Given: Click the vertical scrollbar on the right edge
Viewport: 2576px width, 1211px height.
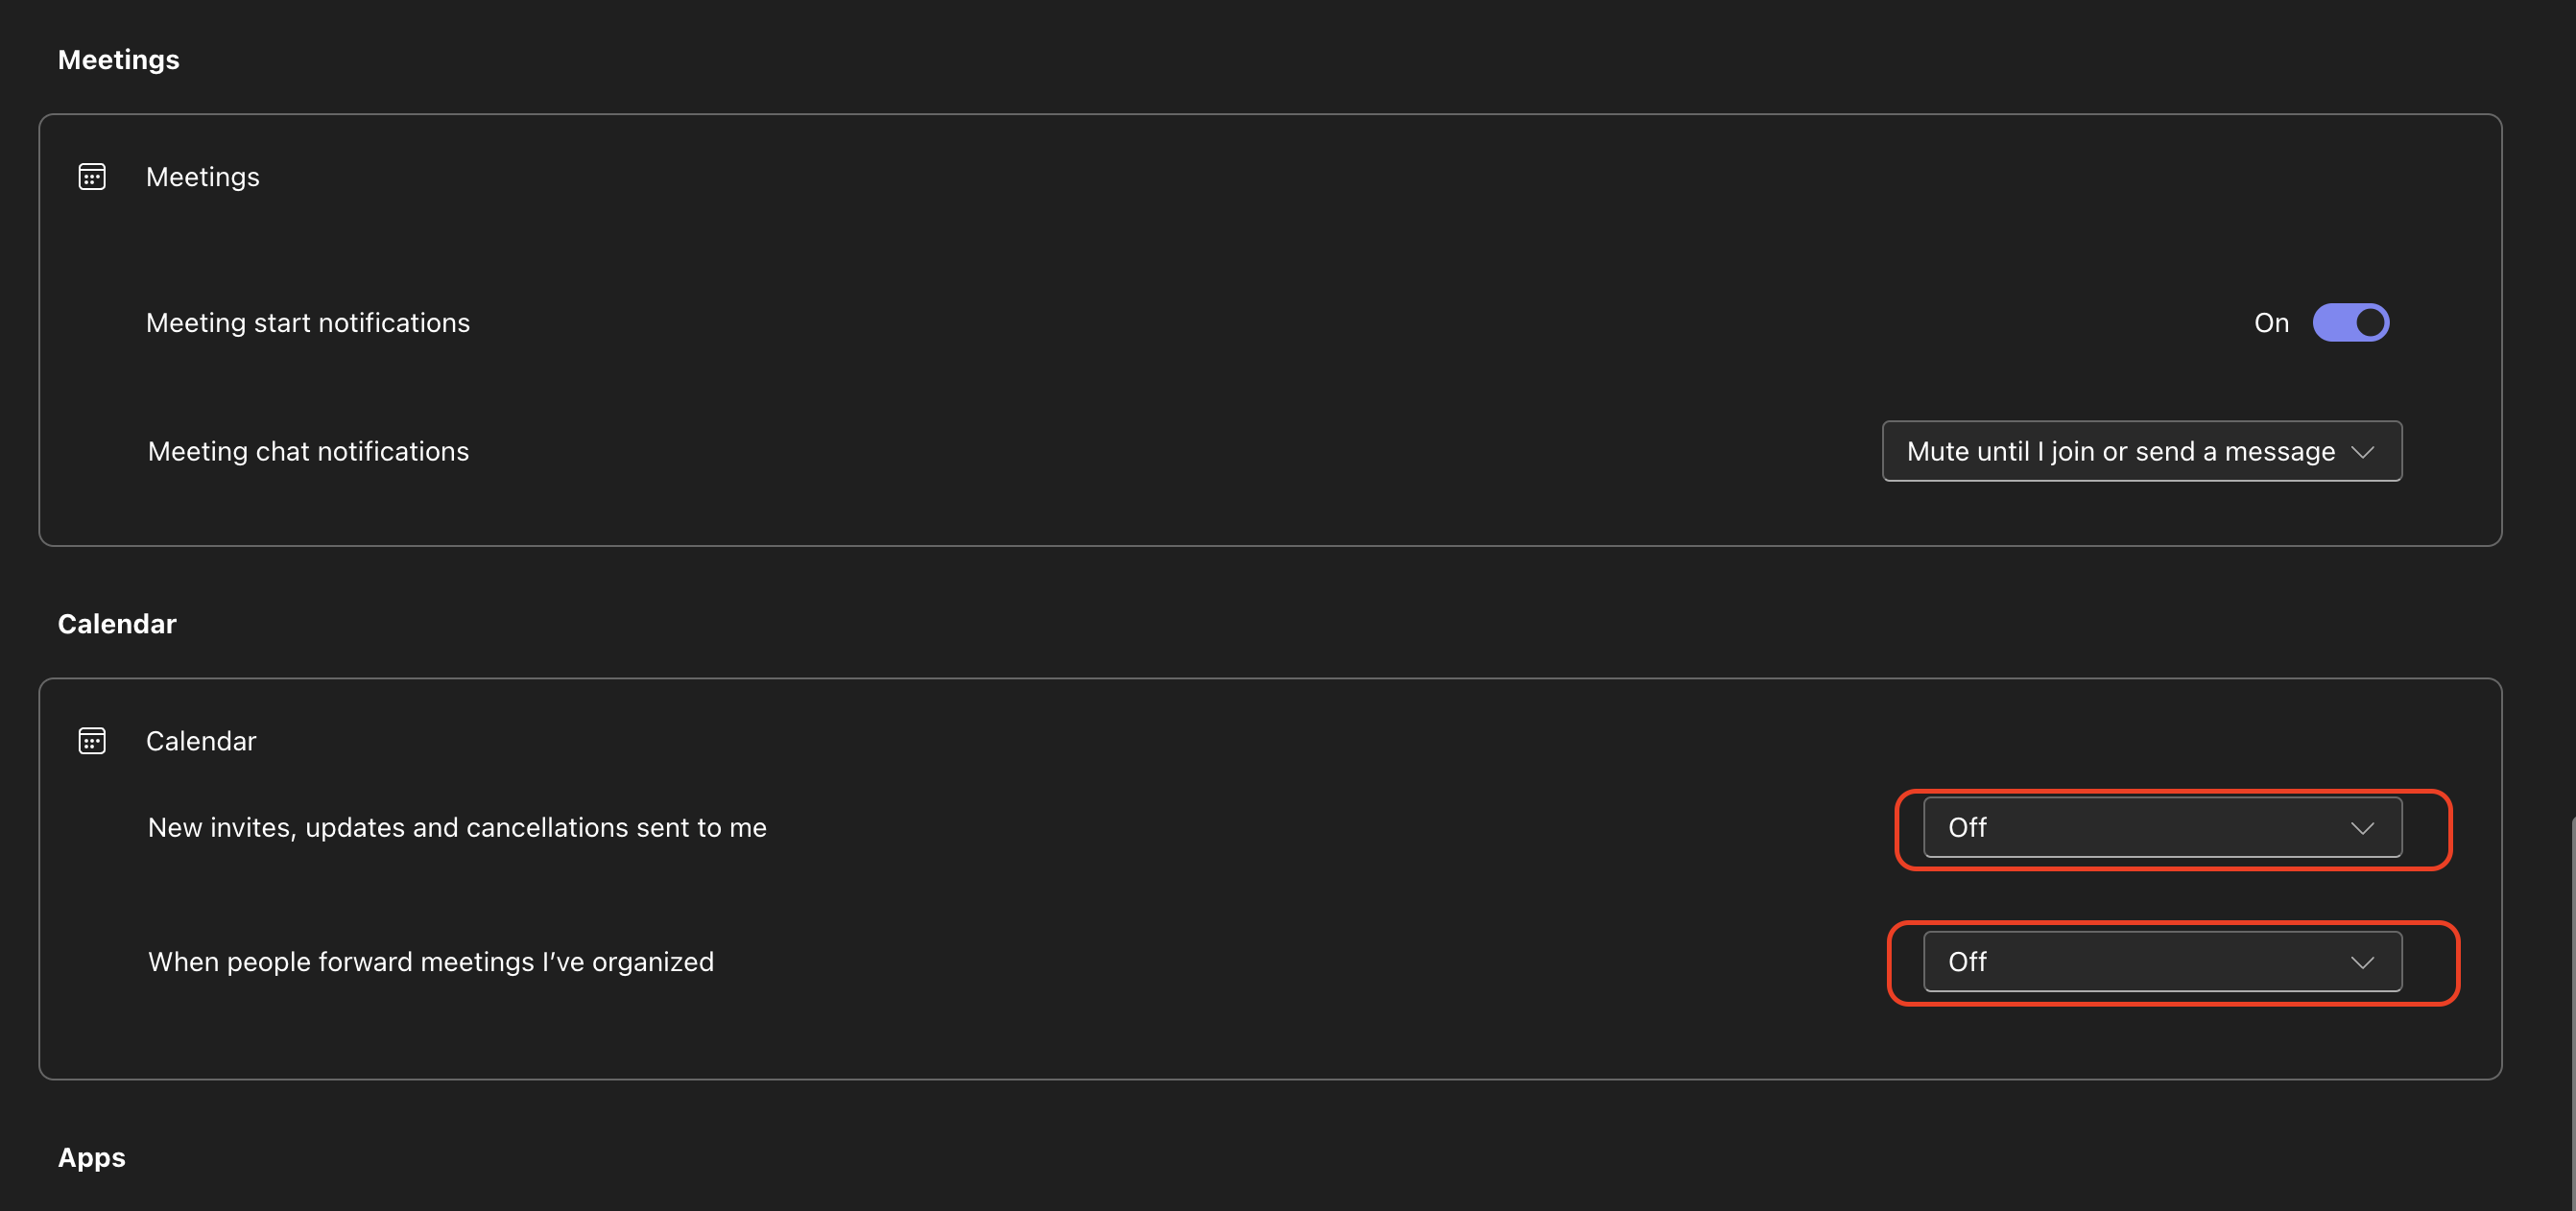Looking at the screenshot, I should pyautogui.click(x=2571, y=1012).
